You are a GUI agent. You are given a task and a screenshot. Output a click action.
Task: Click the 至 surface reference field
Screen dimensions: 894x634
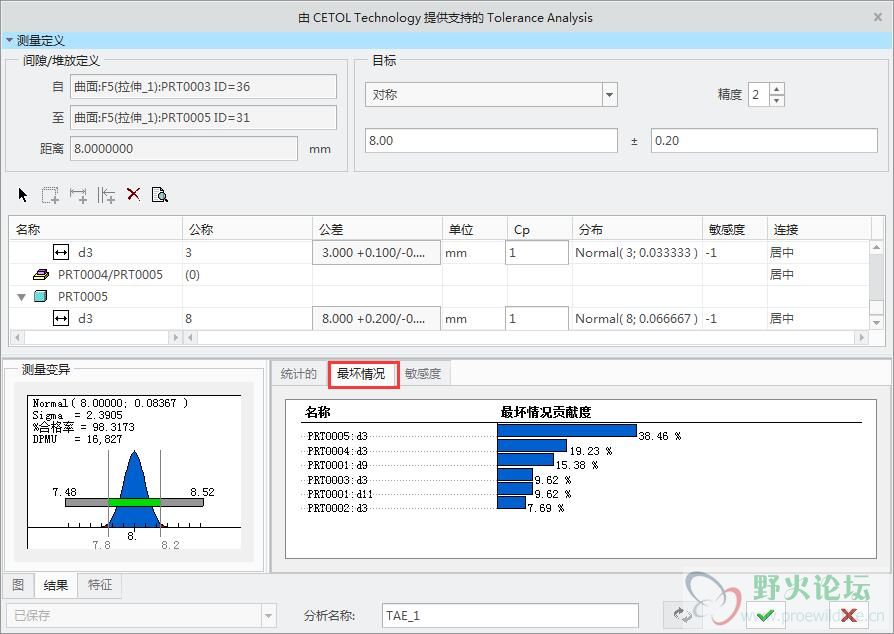pyautogui.click(x=203, y=117)
